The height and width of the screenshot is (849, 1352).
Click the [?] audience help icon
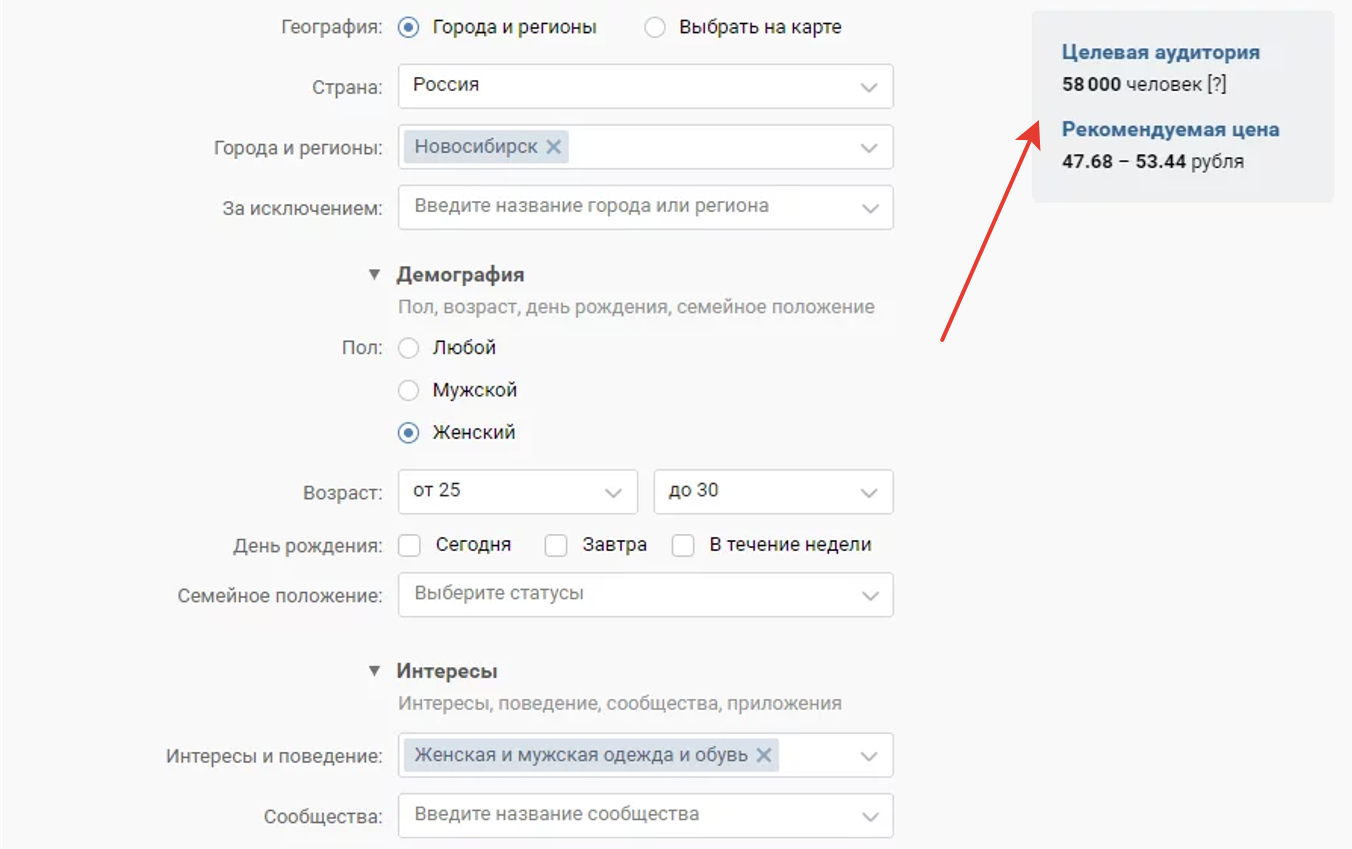pos(1216,85)
